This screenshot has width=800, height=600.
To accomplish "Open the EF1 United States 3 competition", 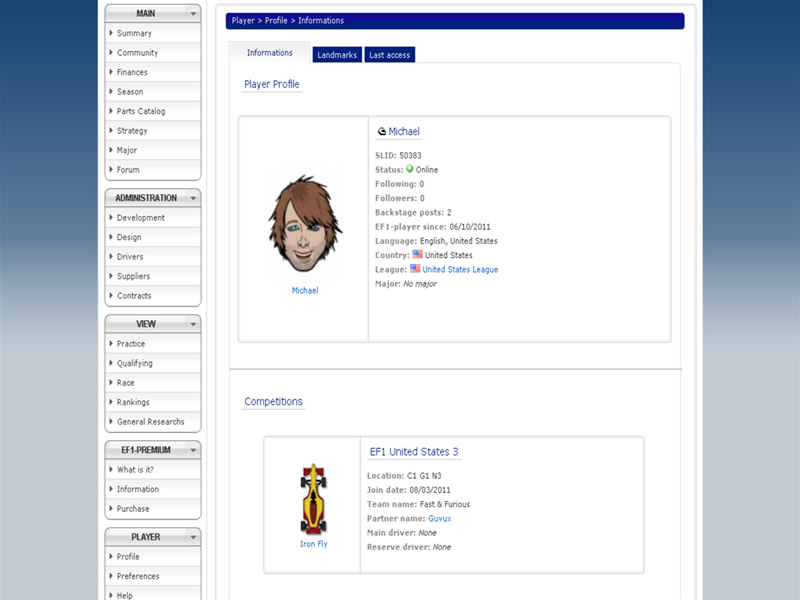I will pos(414,451).
